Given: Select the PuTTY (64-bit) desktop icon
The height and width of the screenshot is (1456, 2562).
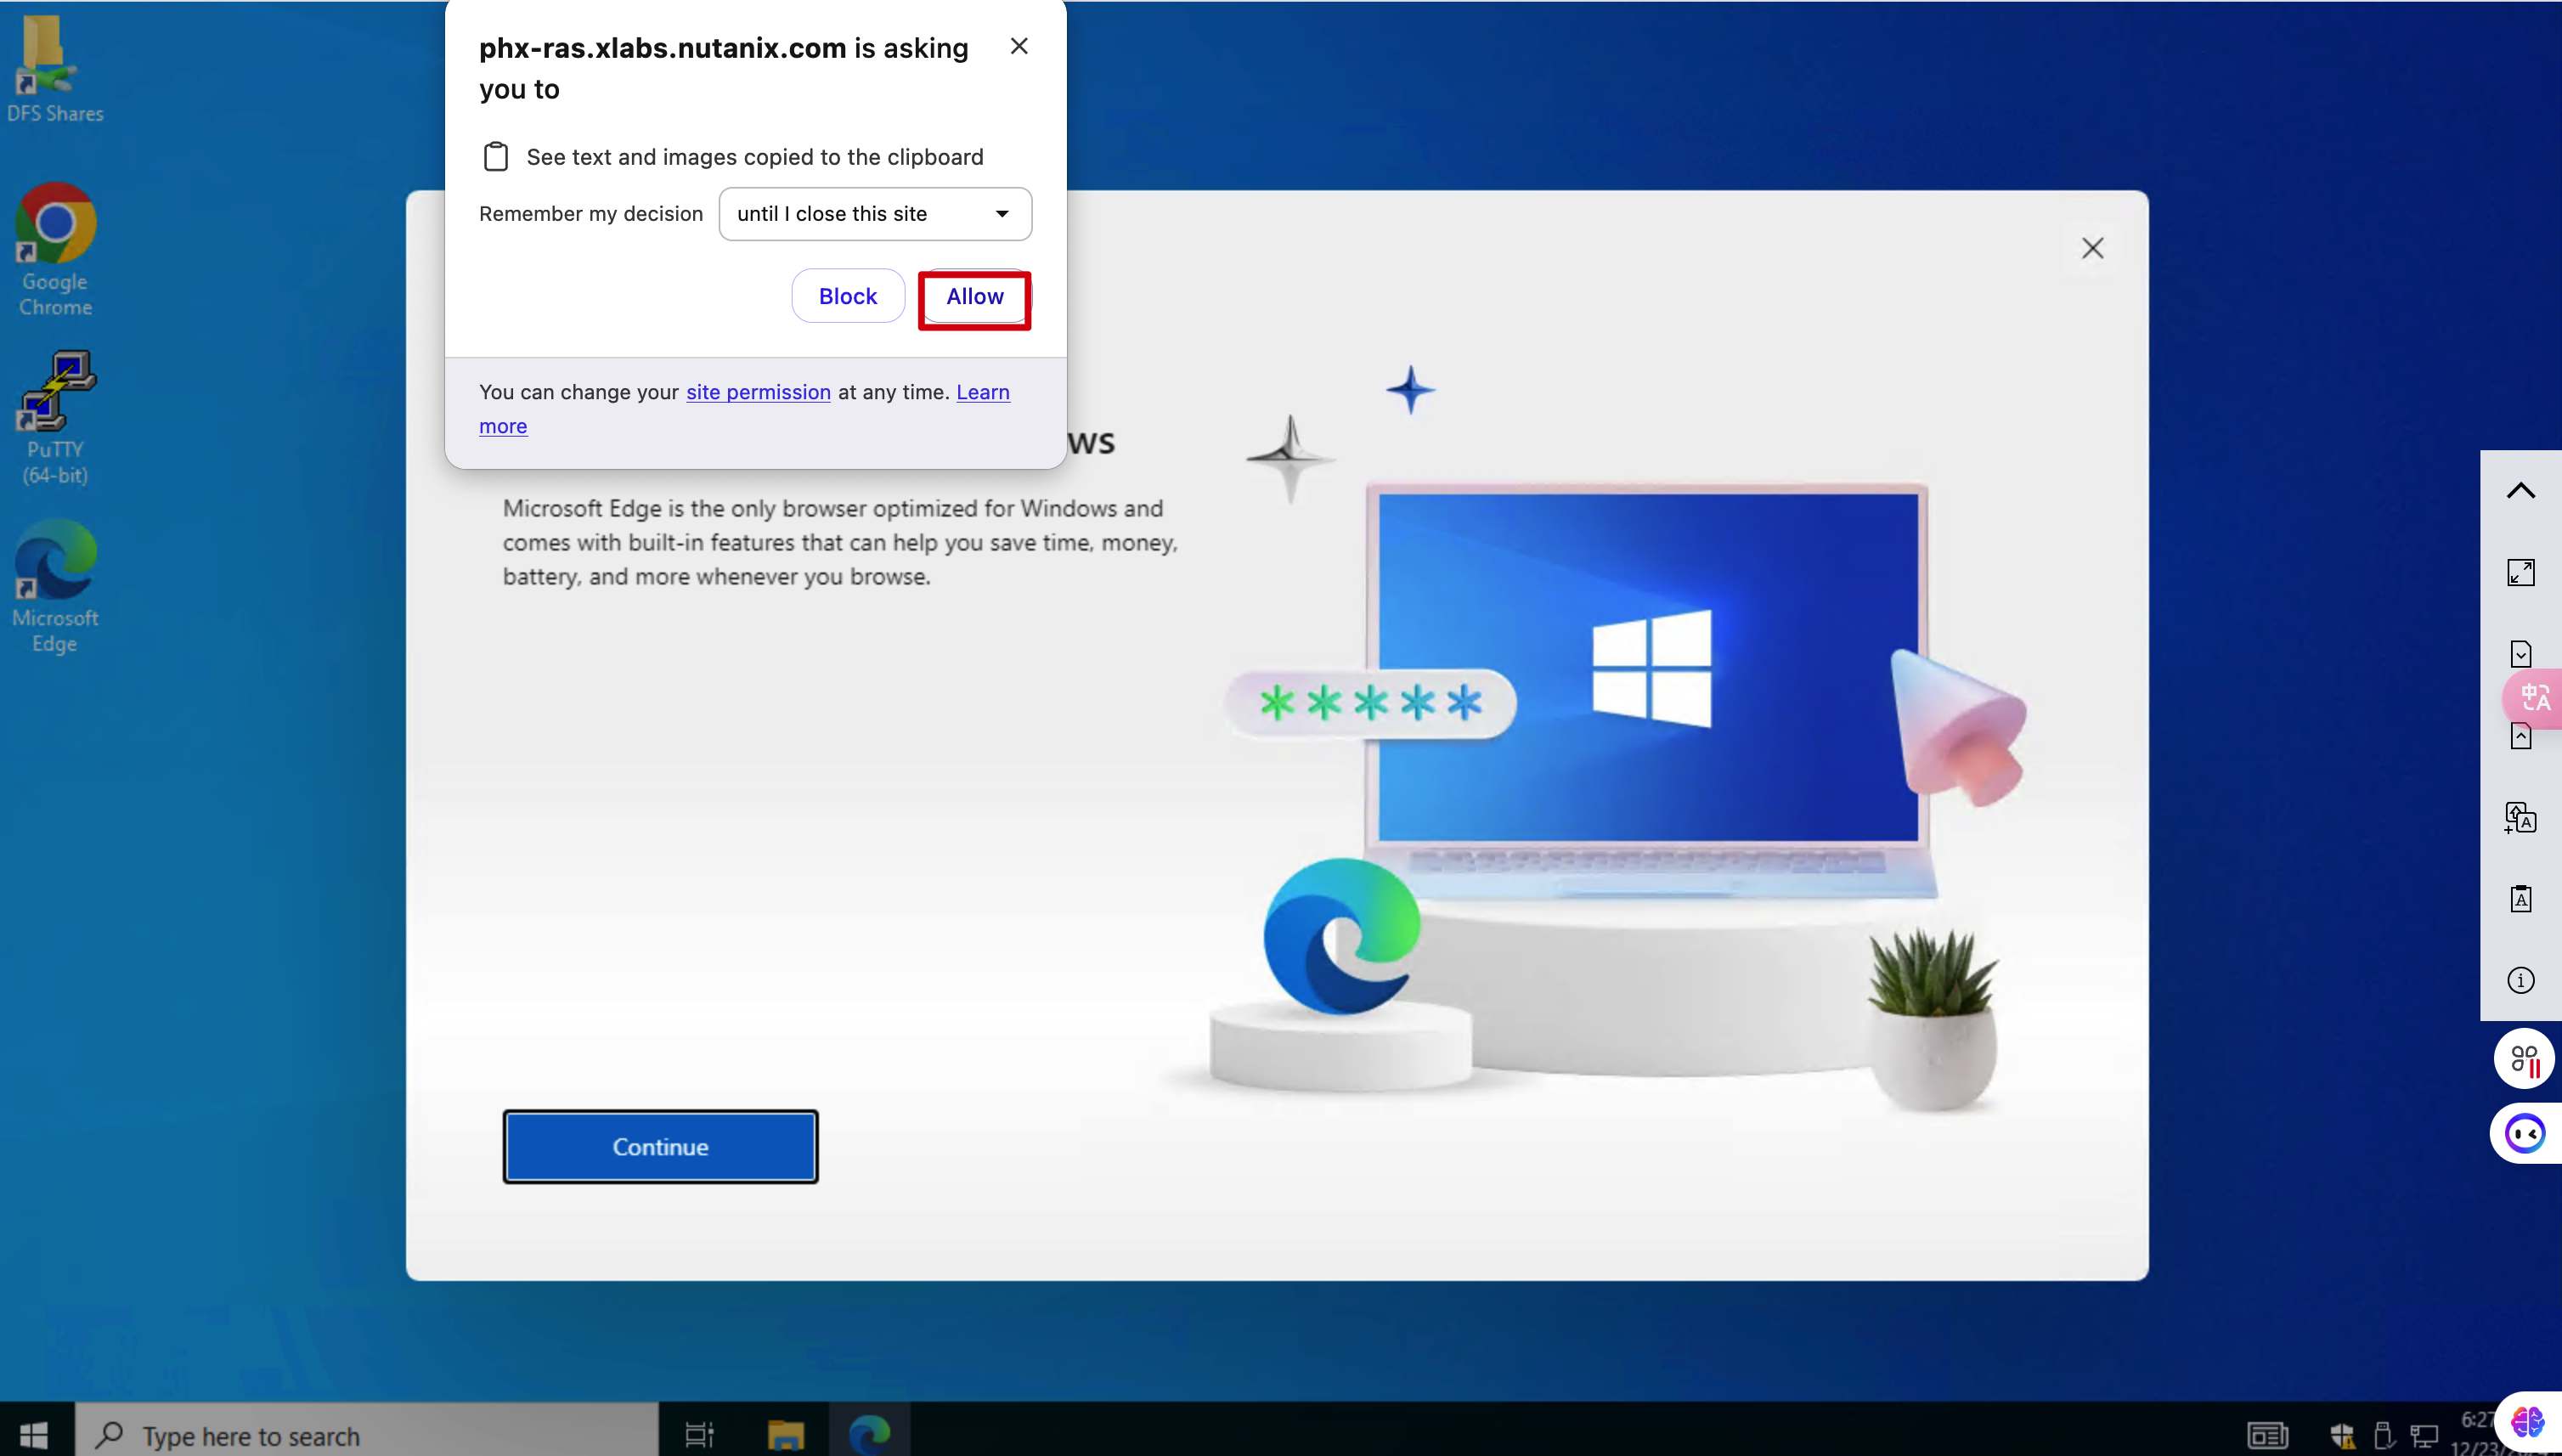Looking at the screenshot, I should 55,418.
